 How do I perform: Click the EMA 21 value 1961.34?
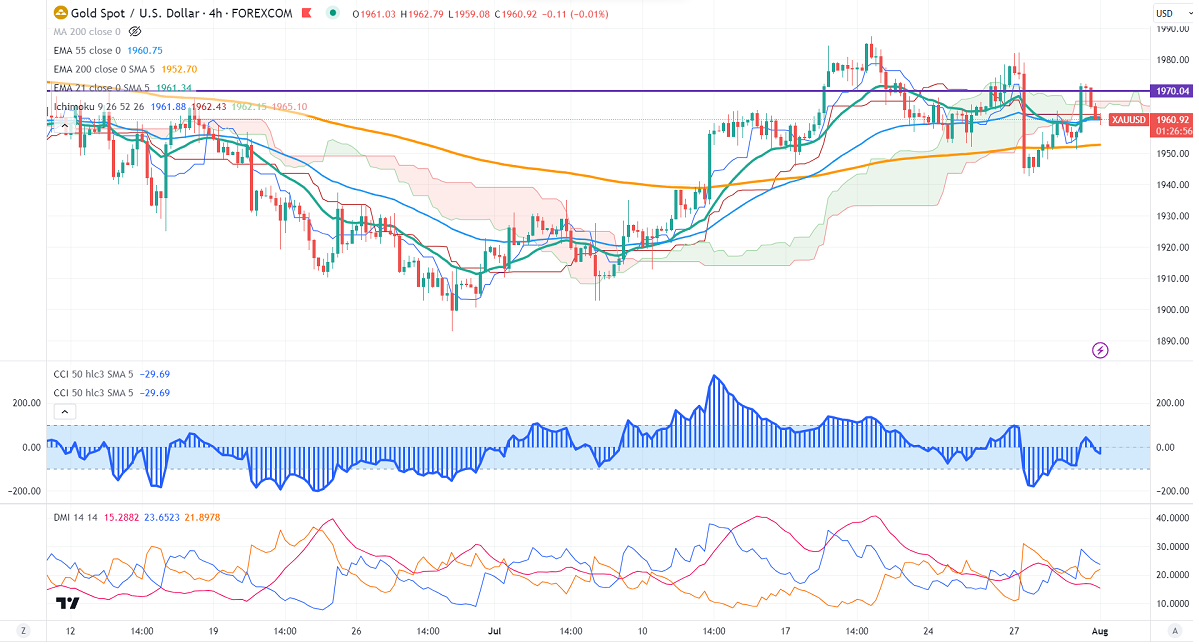(174, 88)
